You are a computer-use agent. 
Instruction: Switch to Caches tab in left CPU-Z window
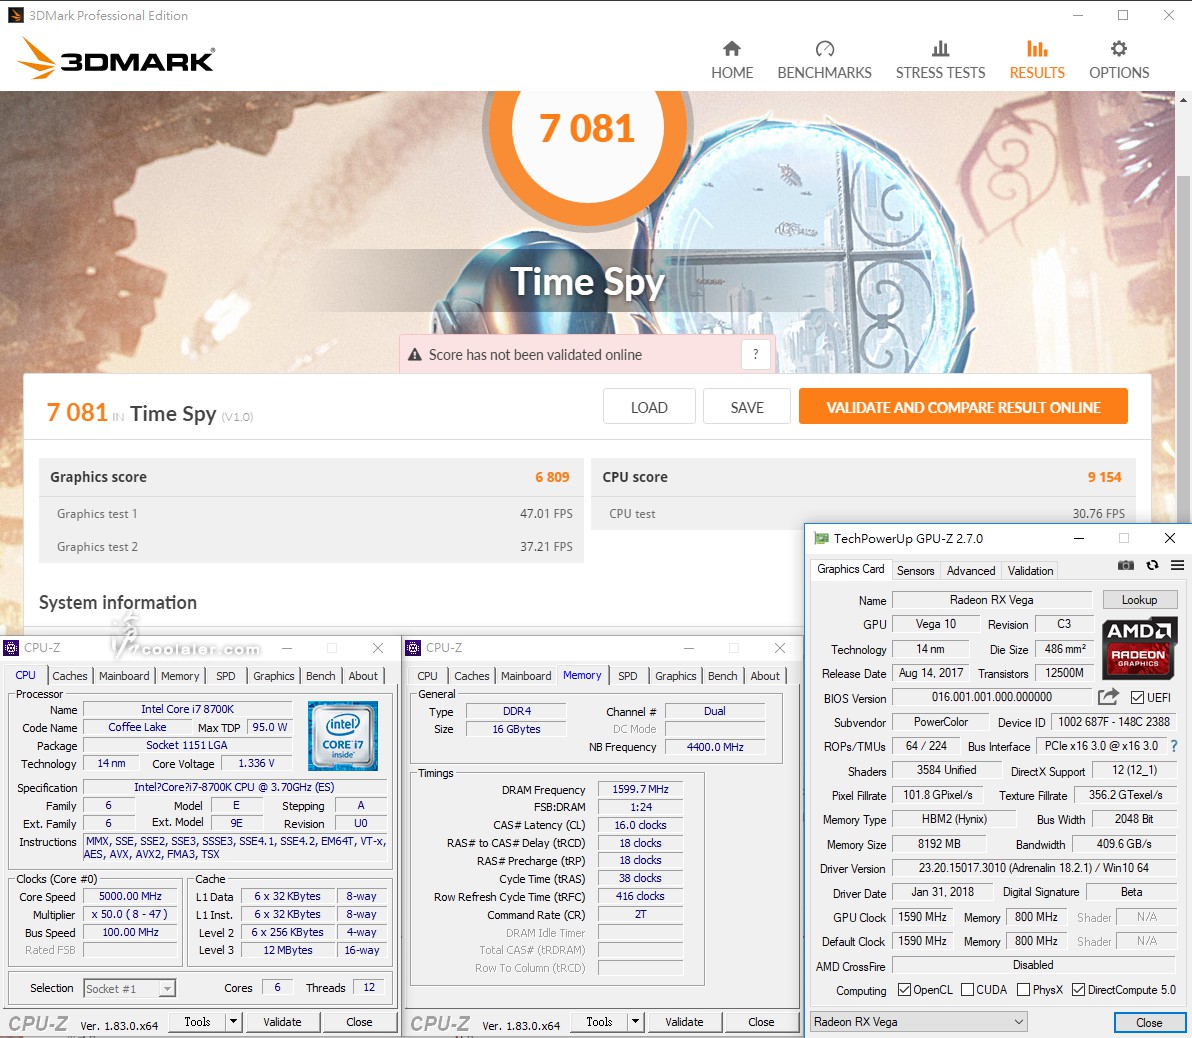(x=70, y=676)
